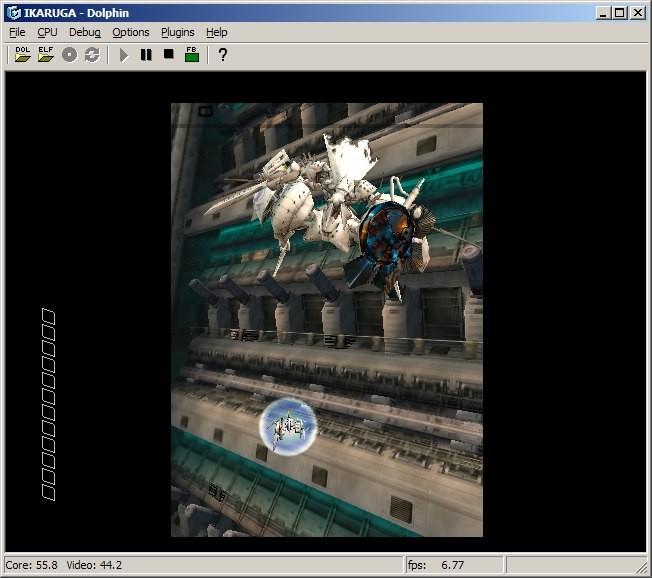Click the window resize grip in status bar

click(x=641, y=567)
